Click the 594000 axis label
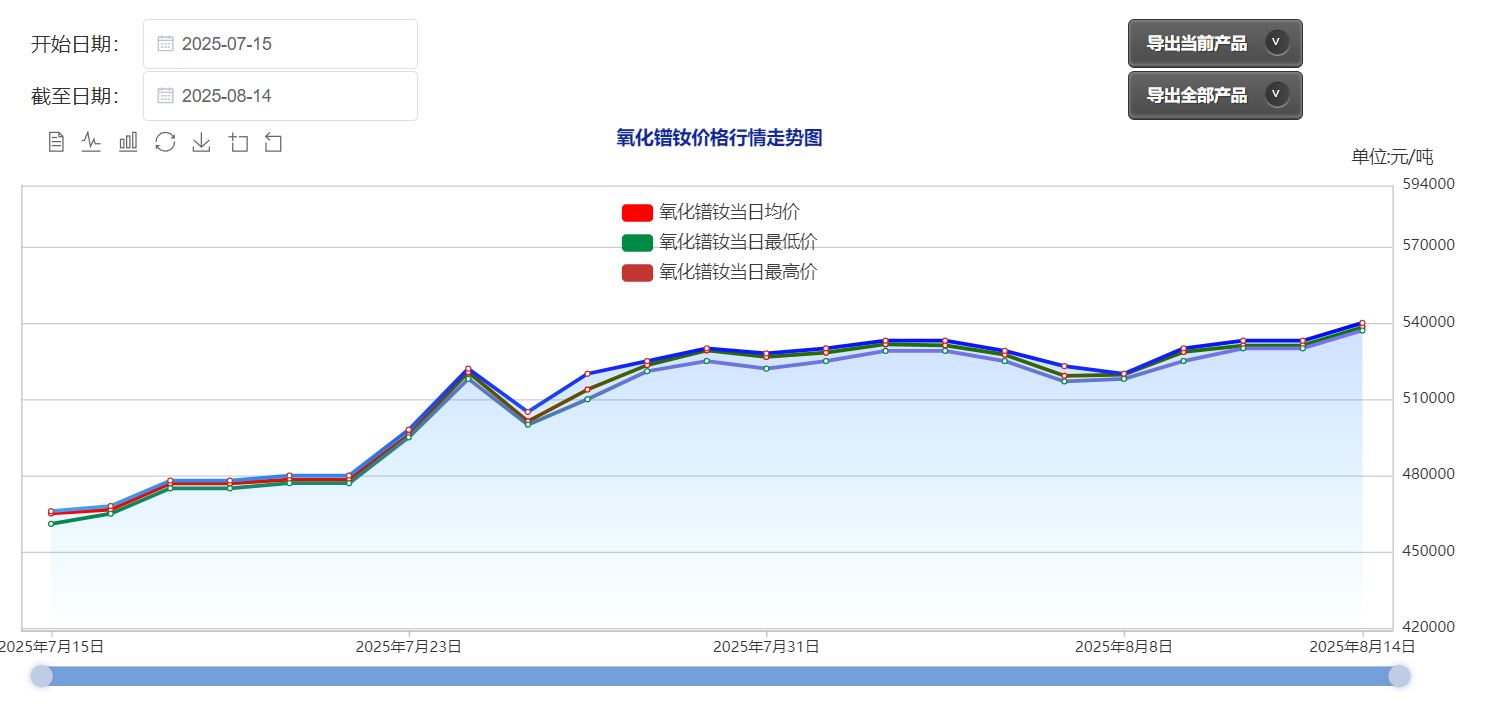Screen dimensions: 1487x719 coord(1429,184)
